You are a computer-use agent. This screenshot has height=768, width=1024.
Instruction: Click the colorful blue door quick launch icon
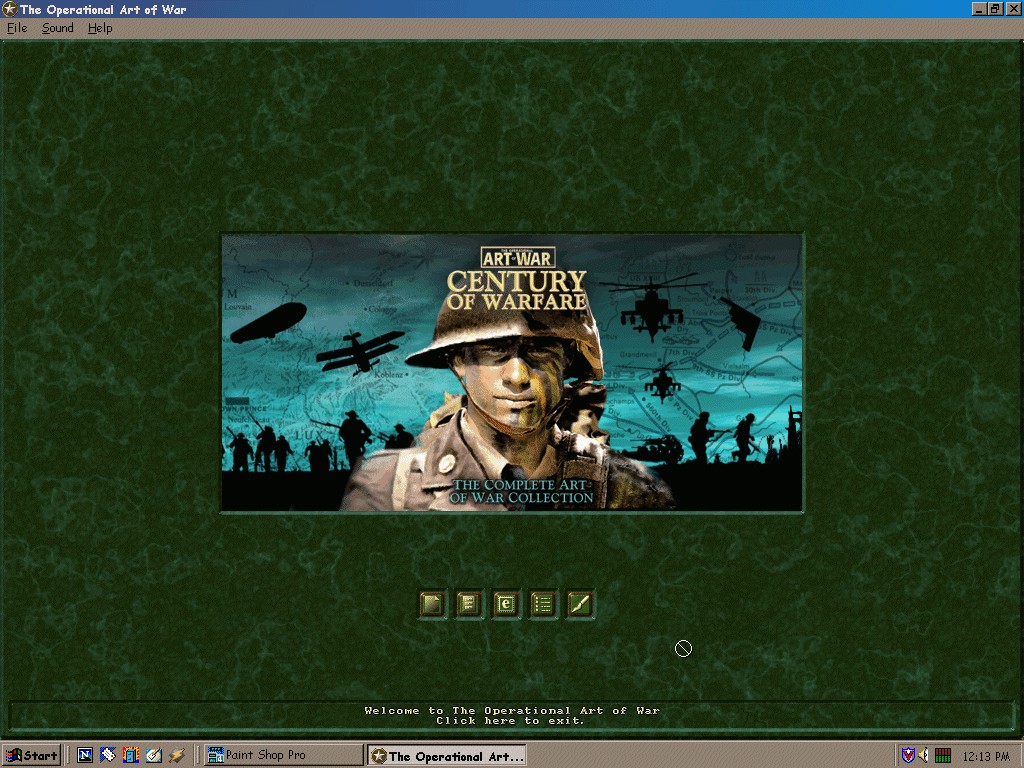tap(131, 756)
